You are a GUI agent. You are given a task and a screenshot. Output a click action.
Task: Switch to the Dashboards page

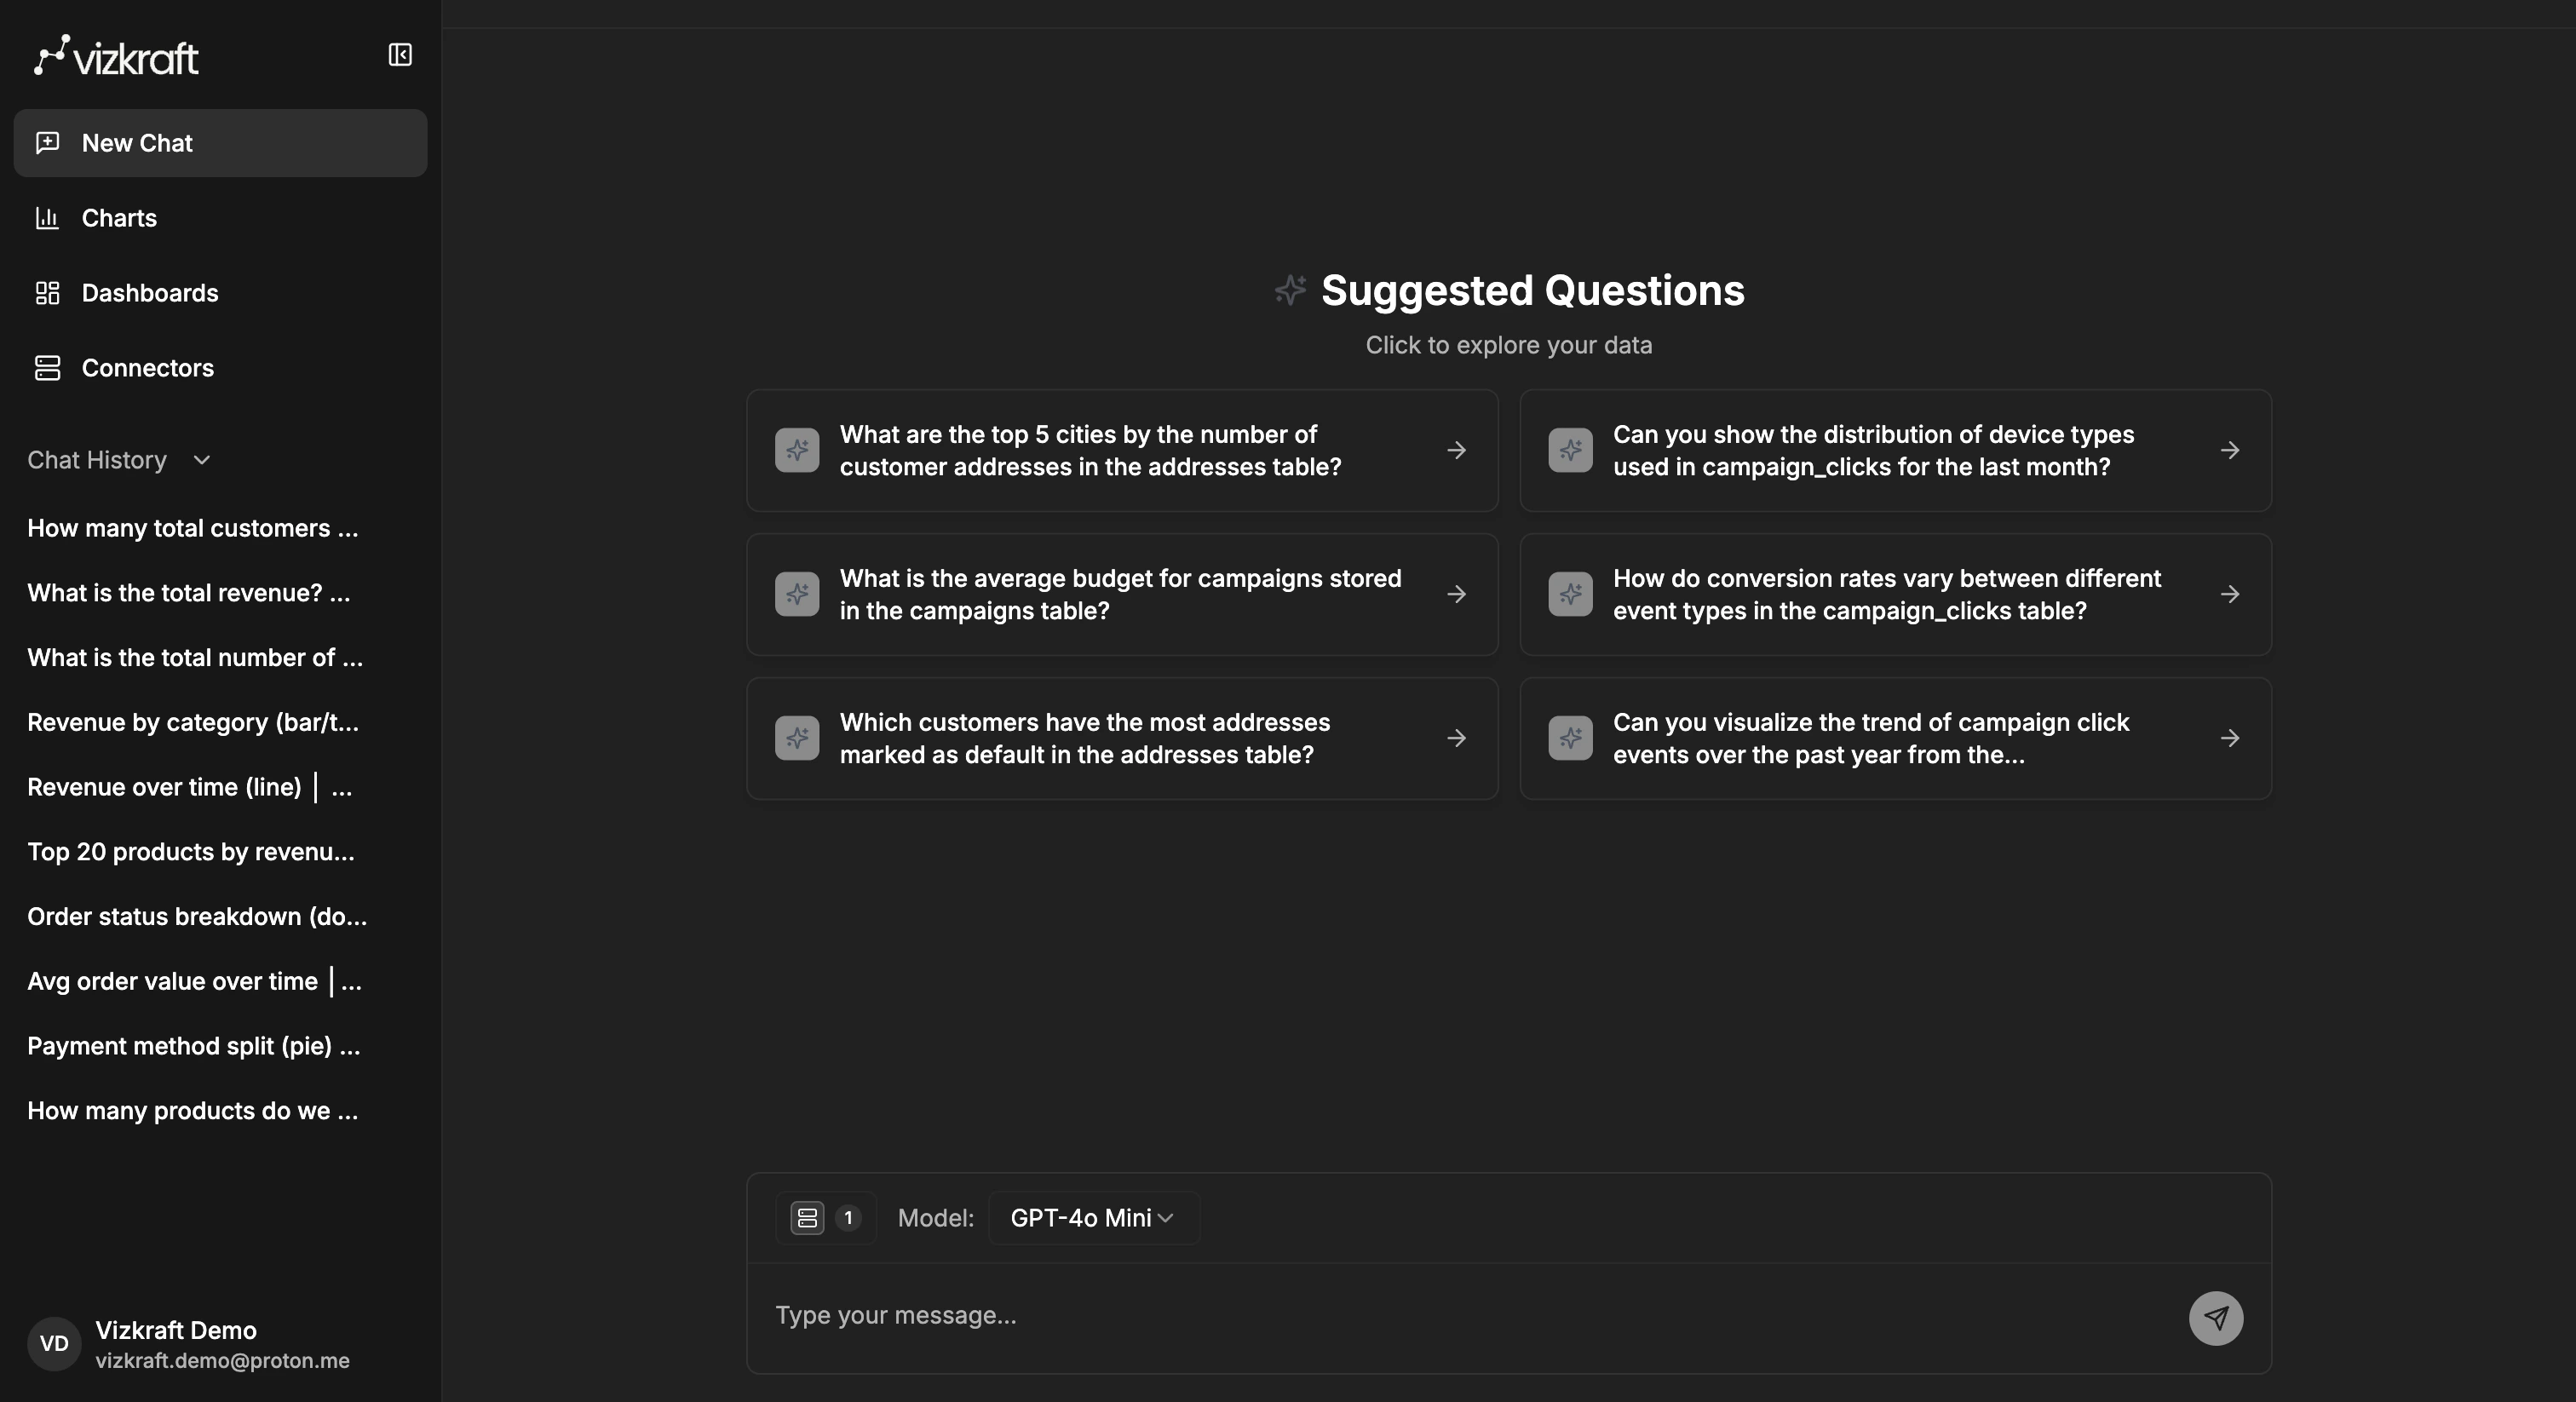tap(150, 293)
